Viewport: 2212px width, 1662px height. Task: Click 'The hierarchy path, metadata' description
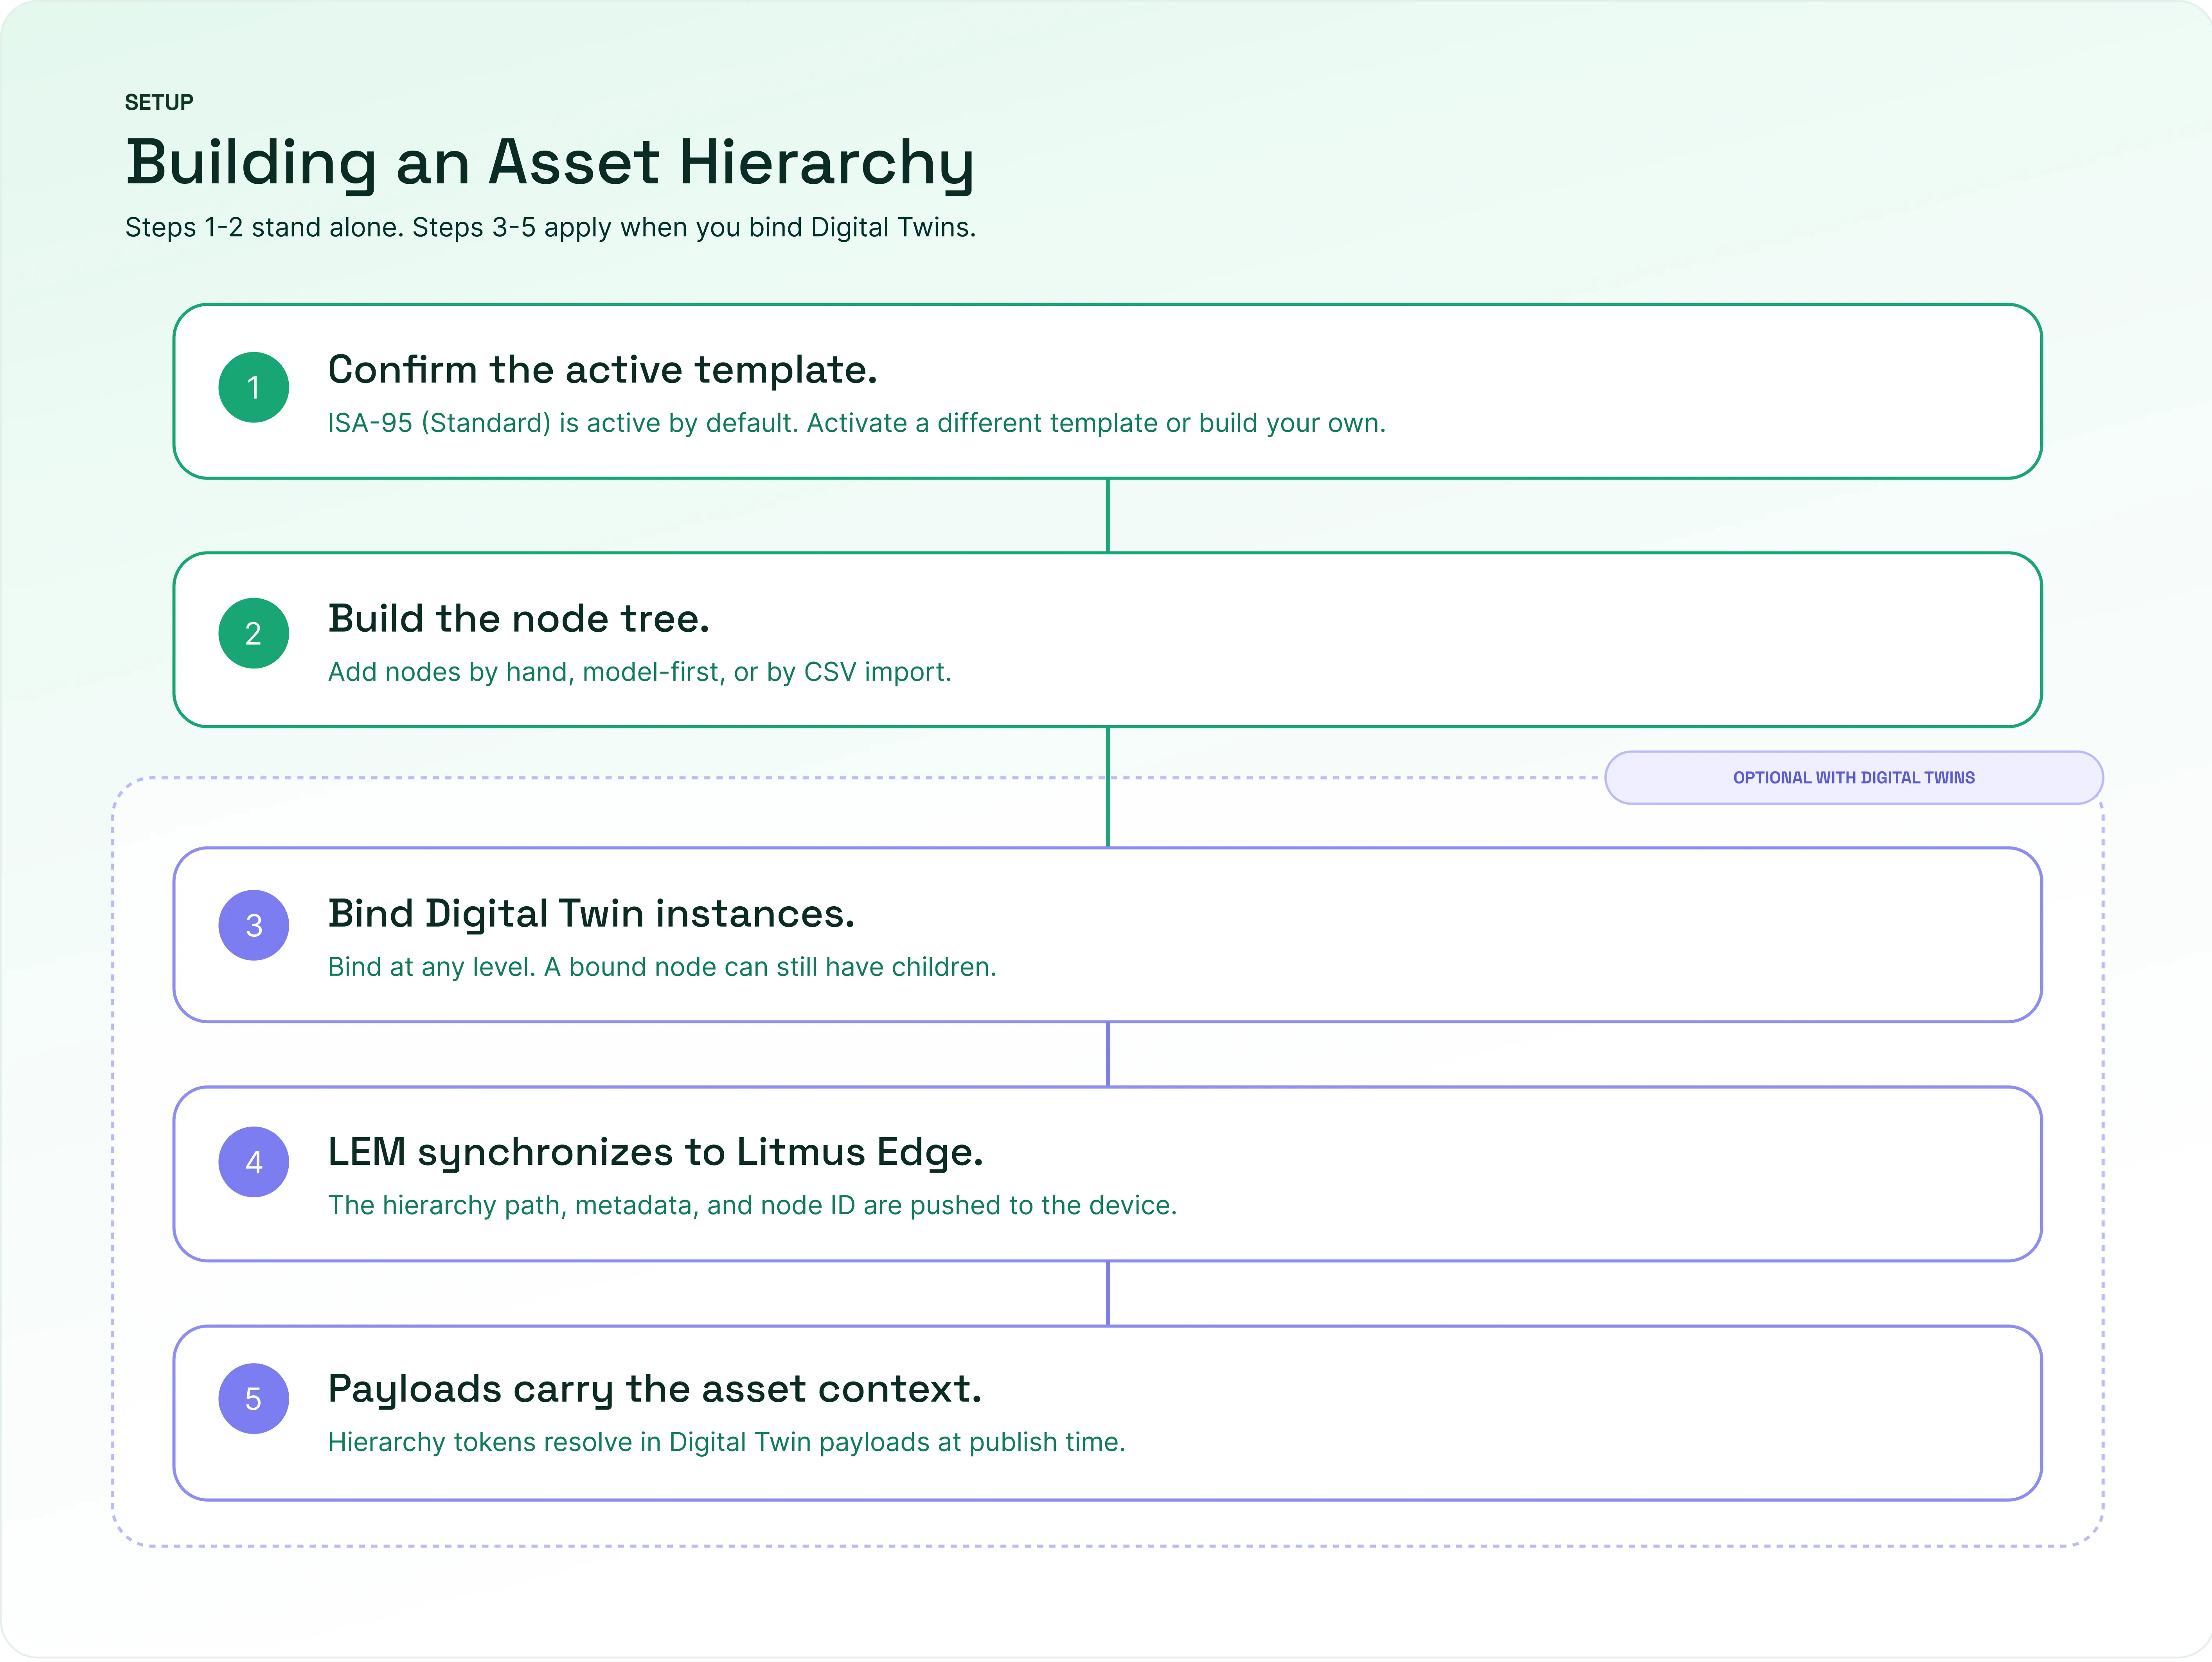click(753, 1206)
